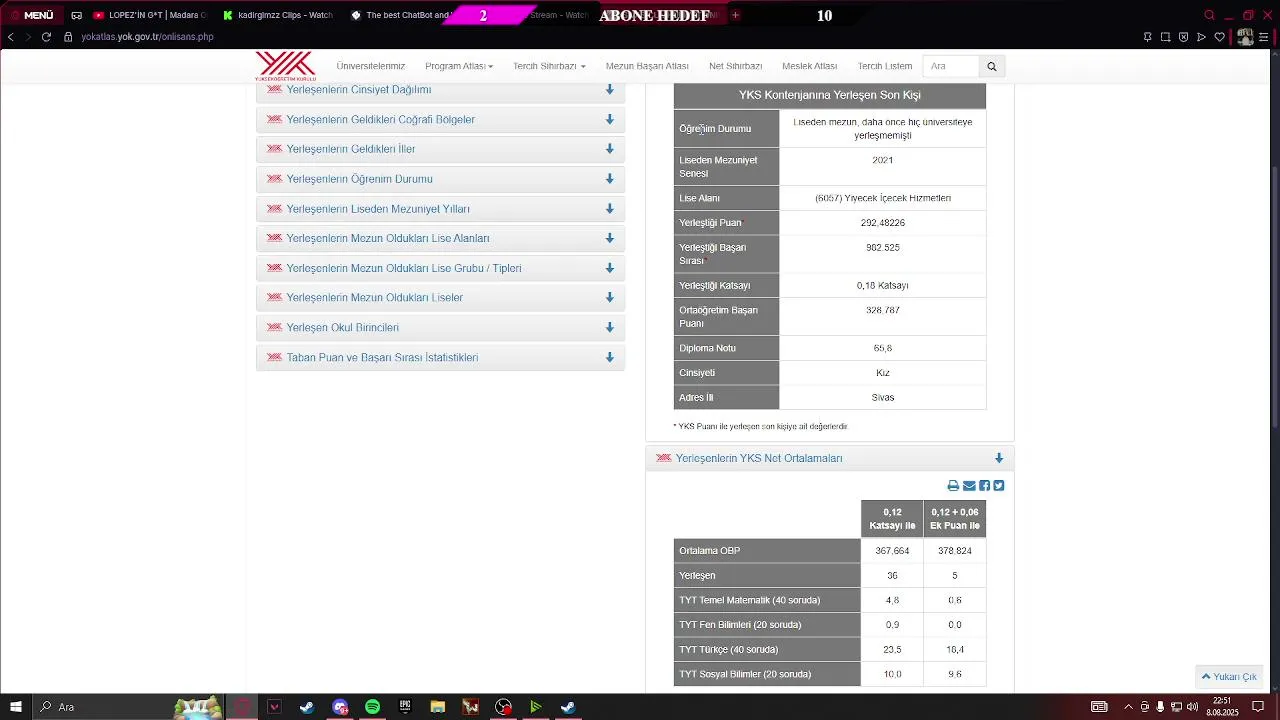Click the Yerleştiği Başarı Sırası value 982.525
This screenshot has width=1280, height=720.
coord(883,248)
